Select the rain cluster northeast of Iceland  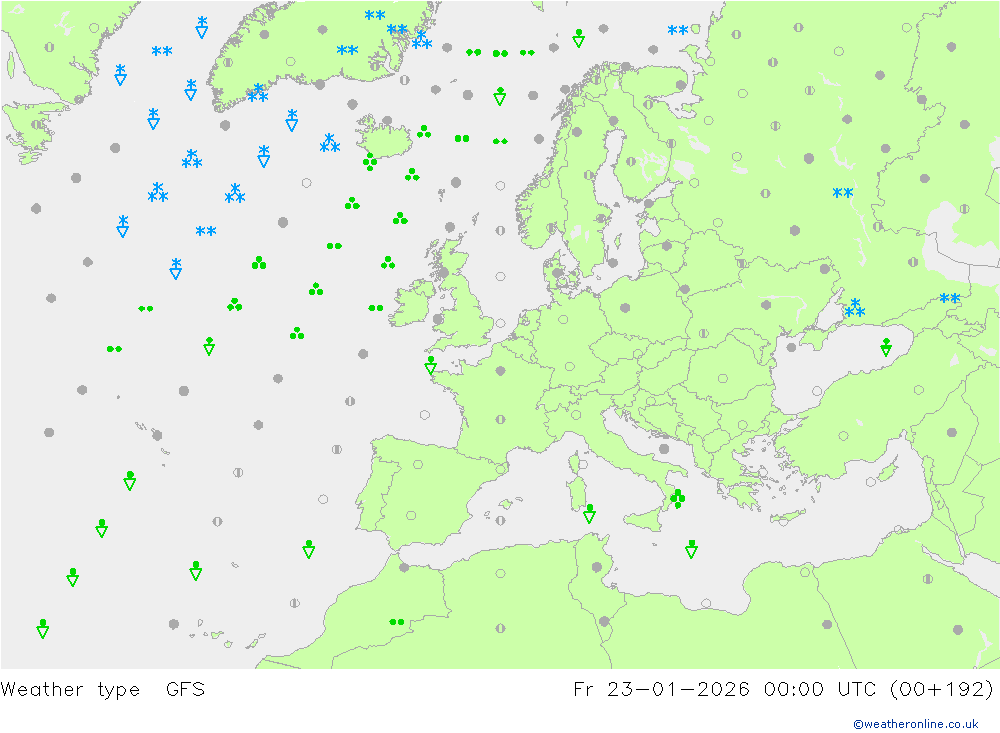(423, 132)
